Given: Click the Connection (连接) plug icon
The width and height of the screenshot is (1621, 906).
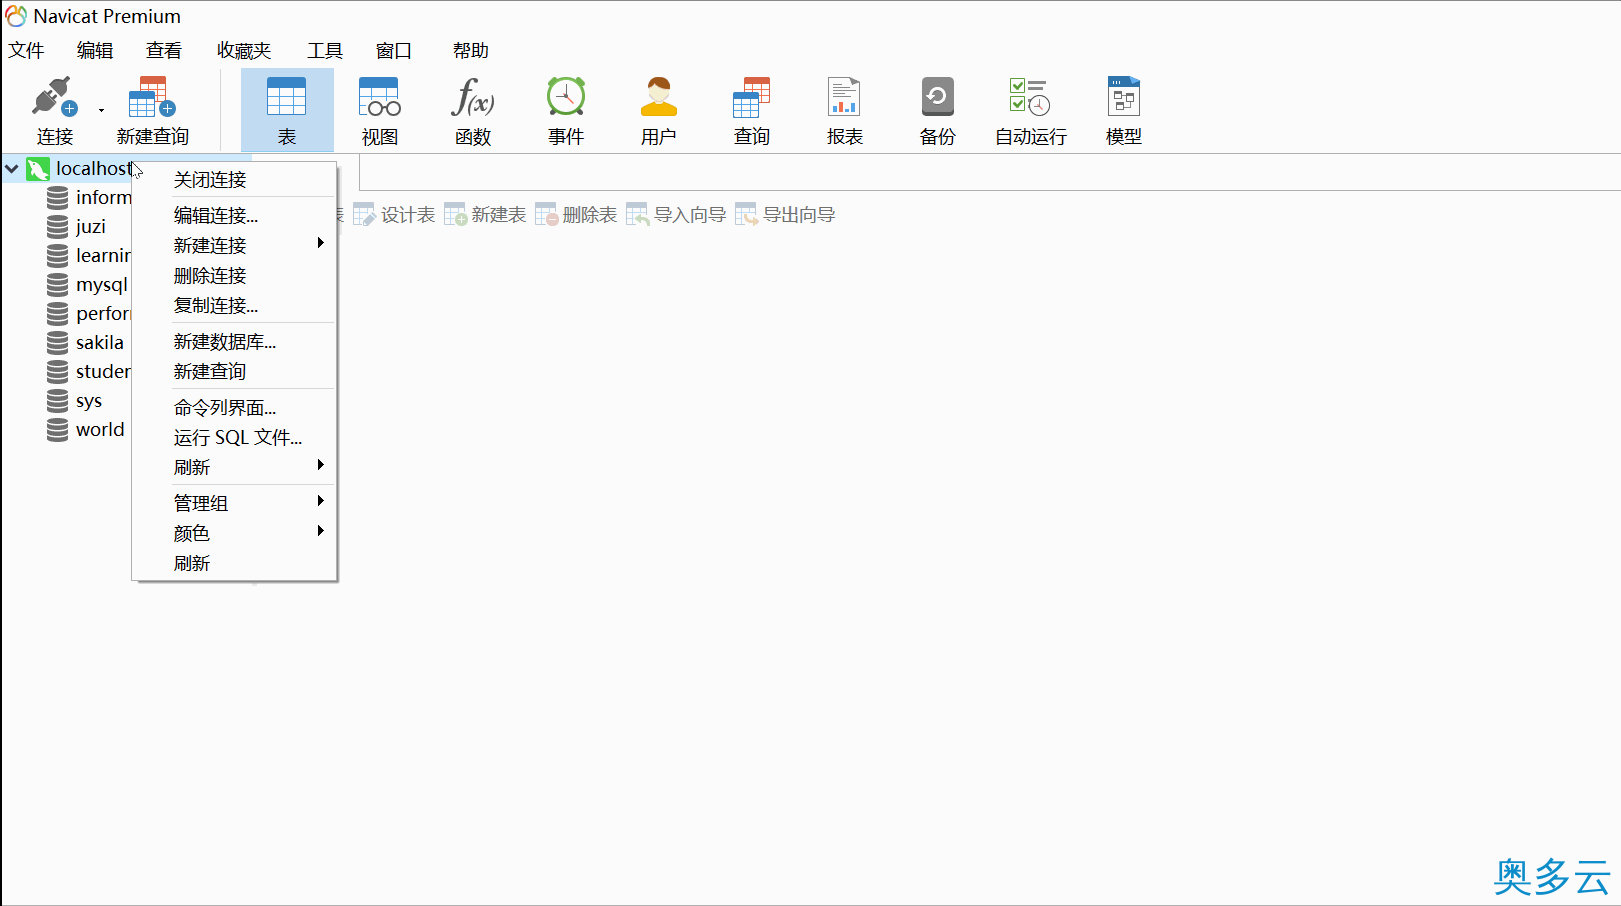Looking at the screenshot, I should tap(54, 98).
